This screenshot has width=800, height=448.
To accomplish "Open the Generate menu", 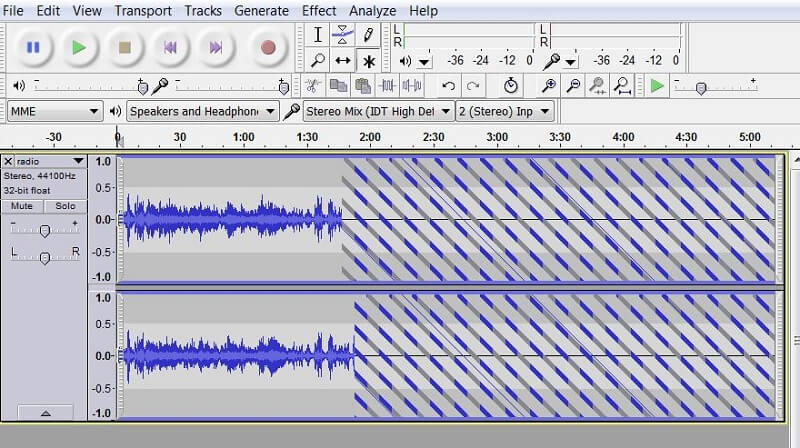I will (261, 10).
